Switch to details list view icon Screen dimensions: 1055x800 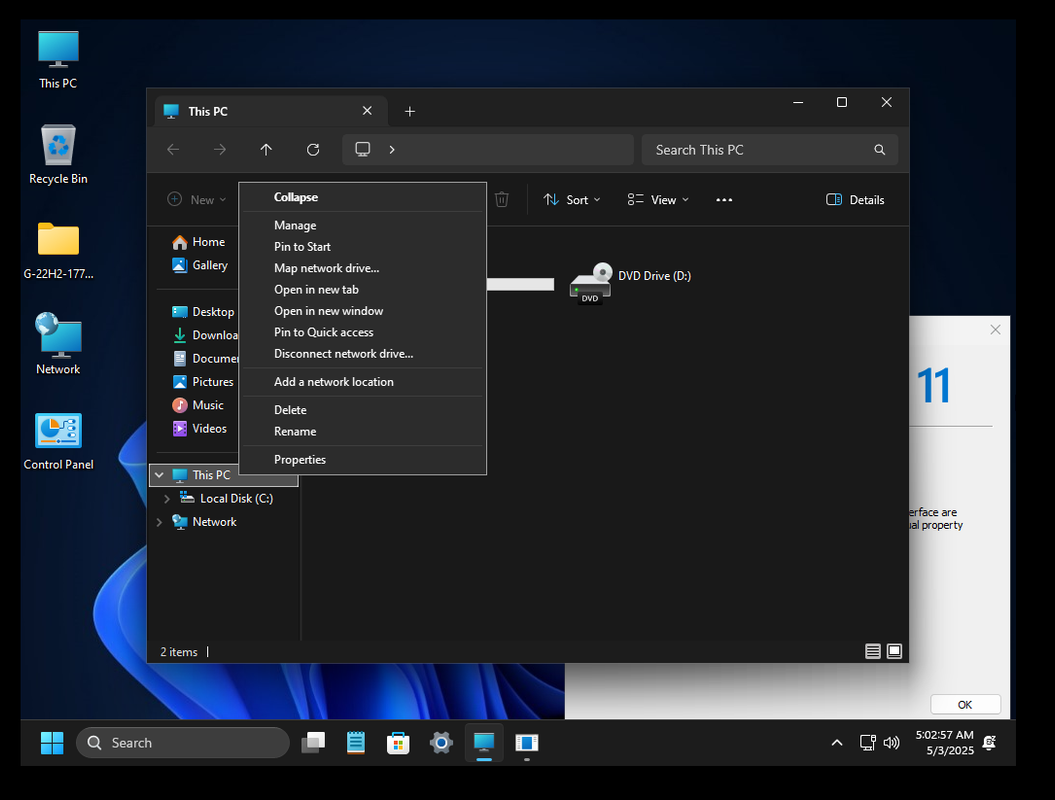coord(873,651)
